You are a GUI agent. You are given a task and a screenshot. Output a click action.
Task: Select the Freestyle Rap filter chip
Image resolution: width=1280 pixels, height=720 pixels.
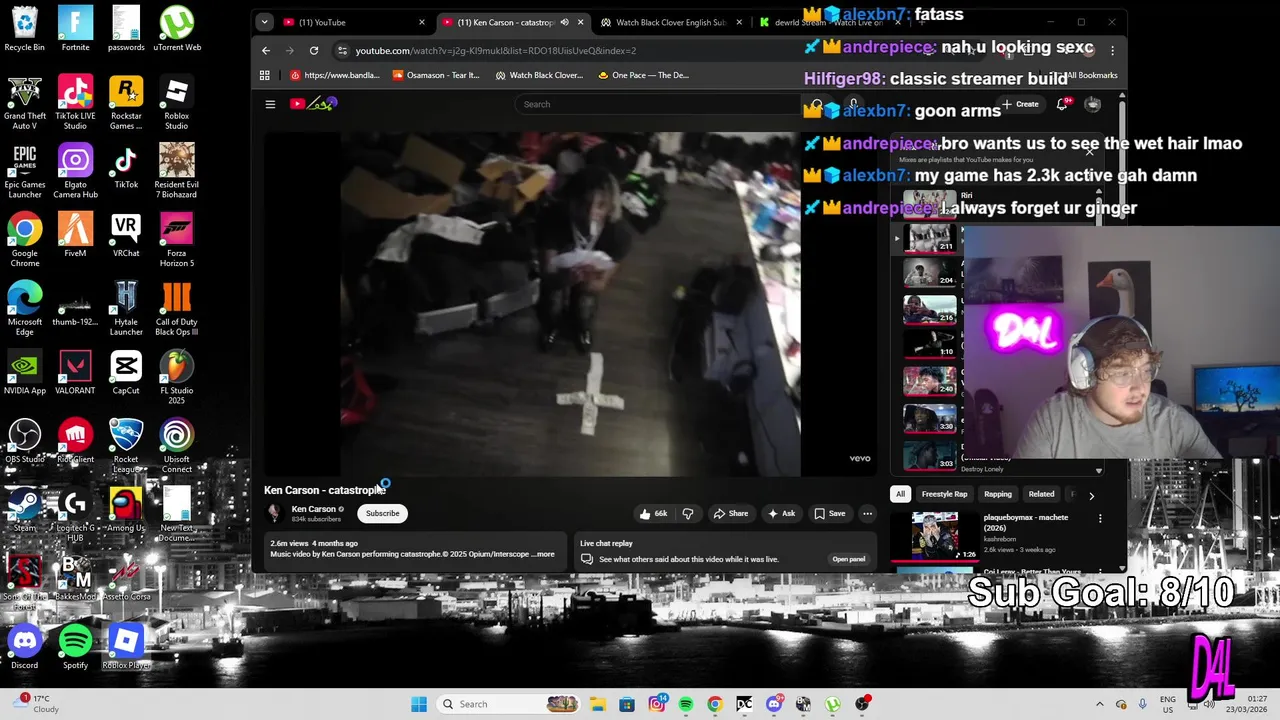944,494
